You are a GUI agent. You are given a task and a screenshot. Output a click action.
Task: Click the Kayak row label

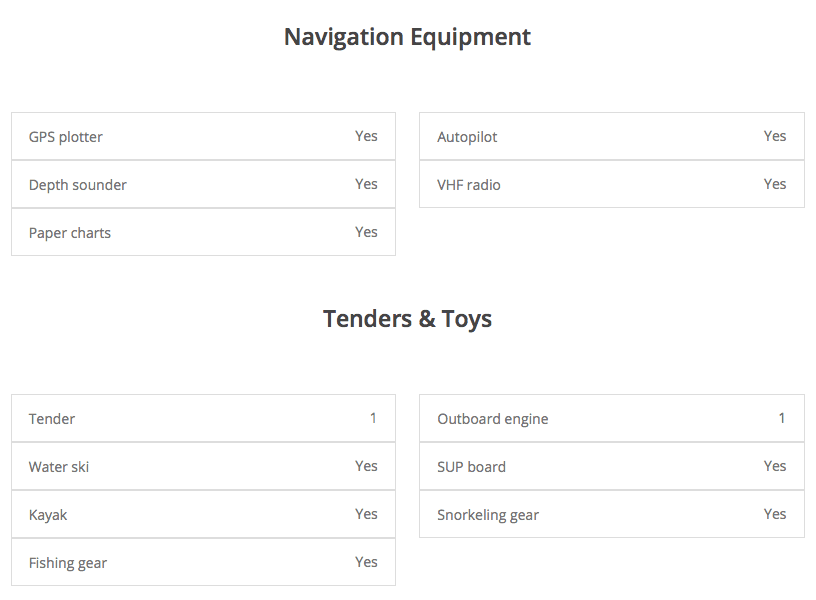48,515
